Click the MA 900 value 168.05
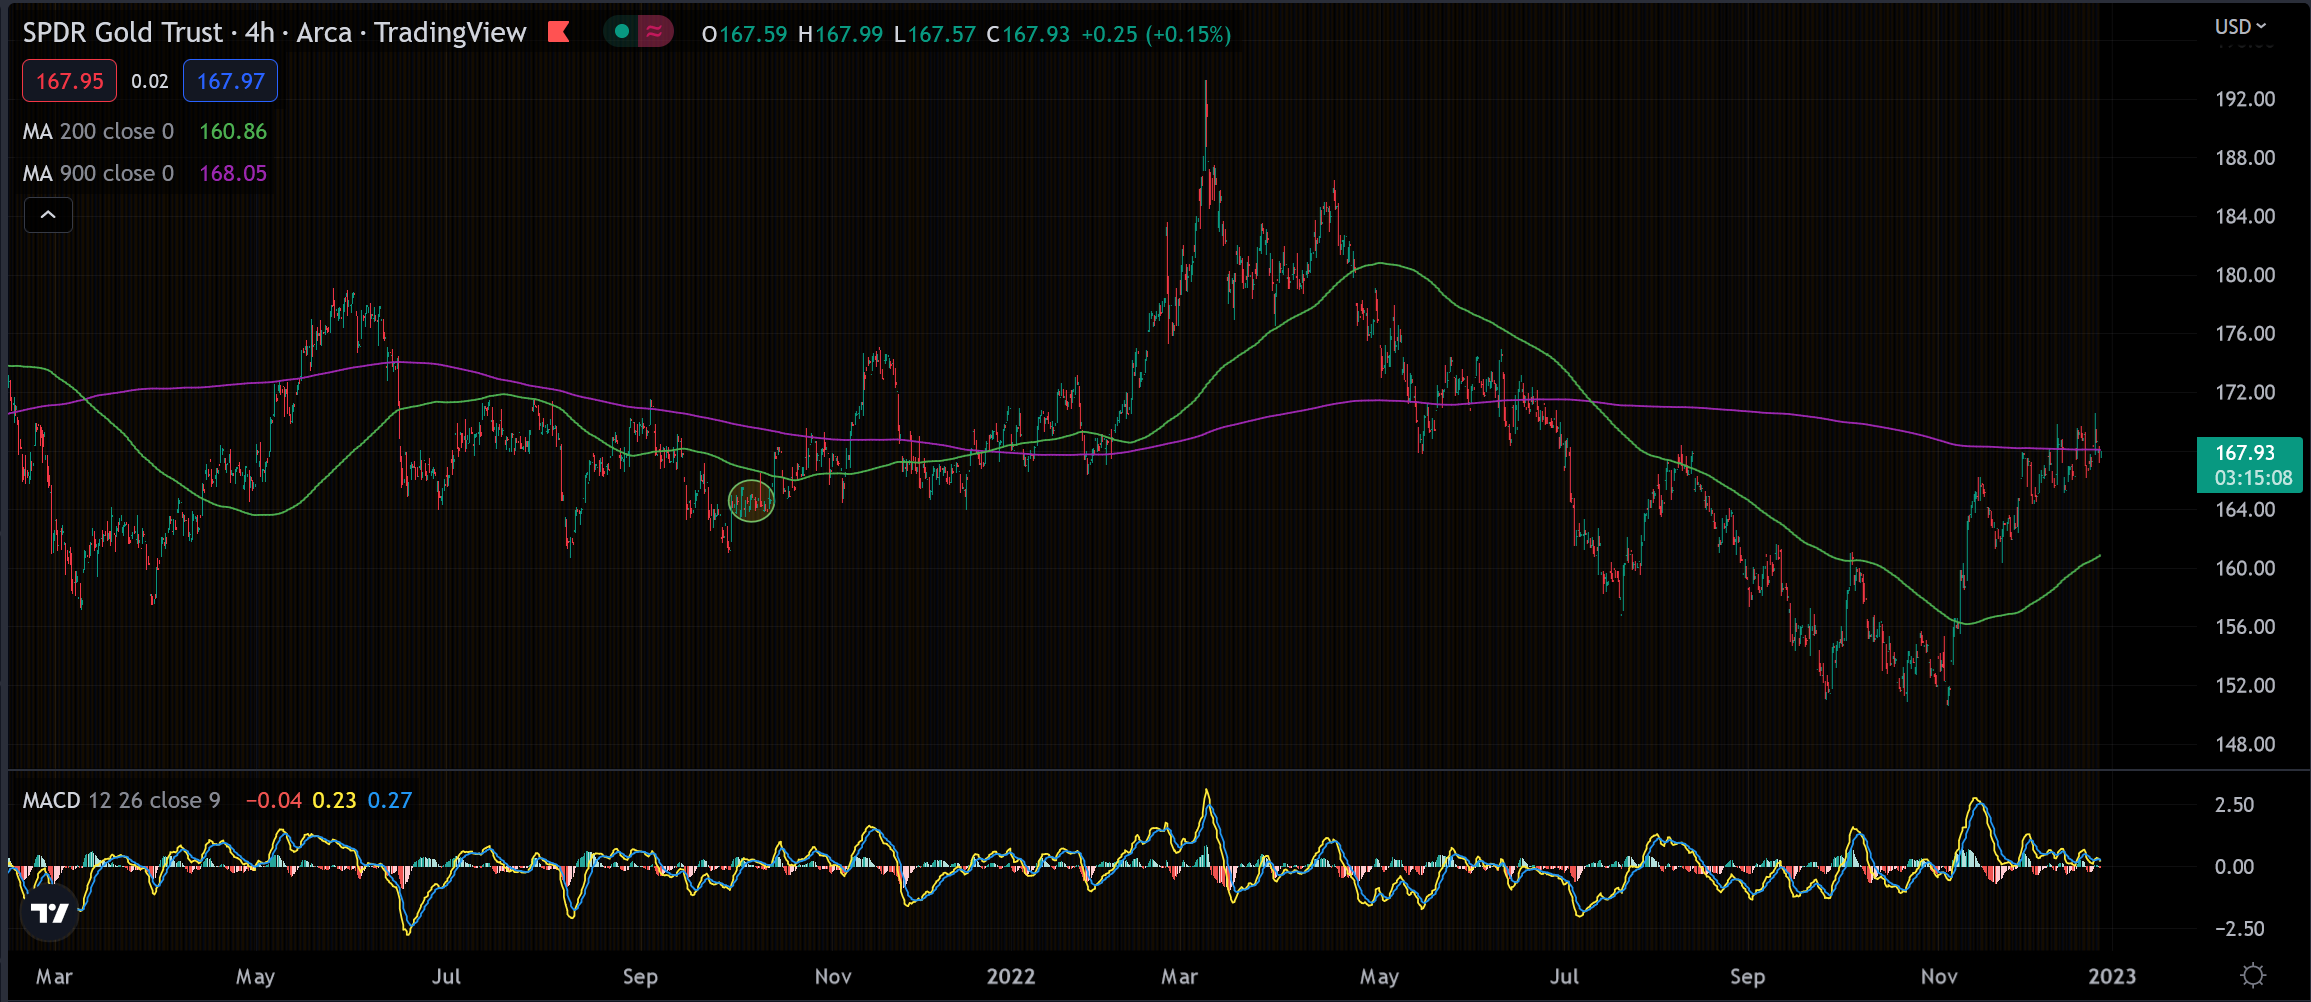The height and width of the screenshot is (1002, 2311). pyautogui.click(x=233, y=173)
